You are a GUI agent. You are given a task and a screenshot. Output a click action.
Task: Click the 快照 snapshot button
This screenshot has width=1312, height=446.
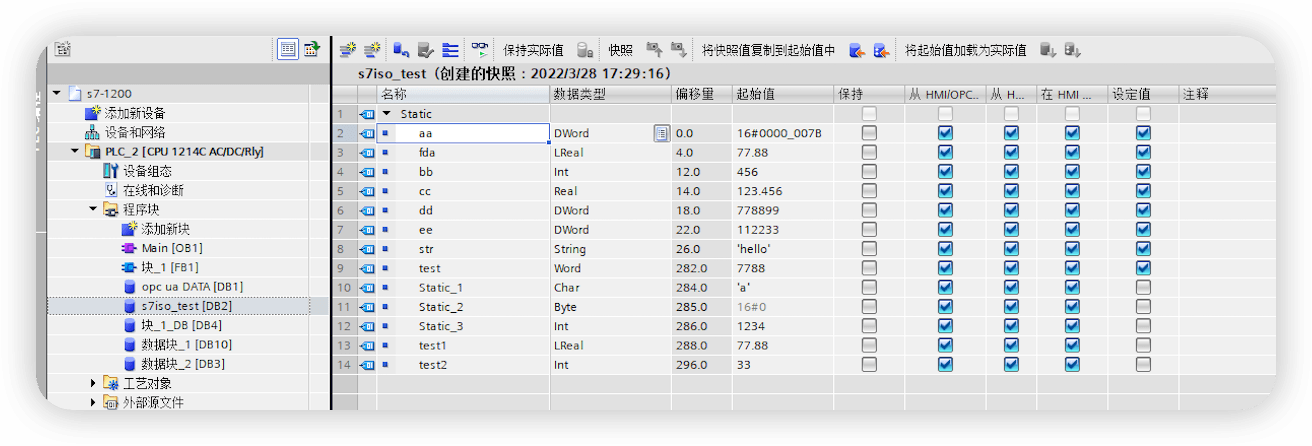tap(620, 50)
